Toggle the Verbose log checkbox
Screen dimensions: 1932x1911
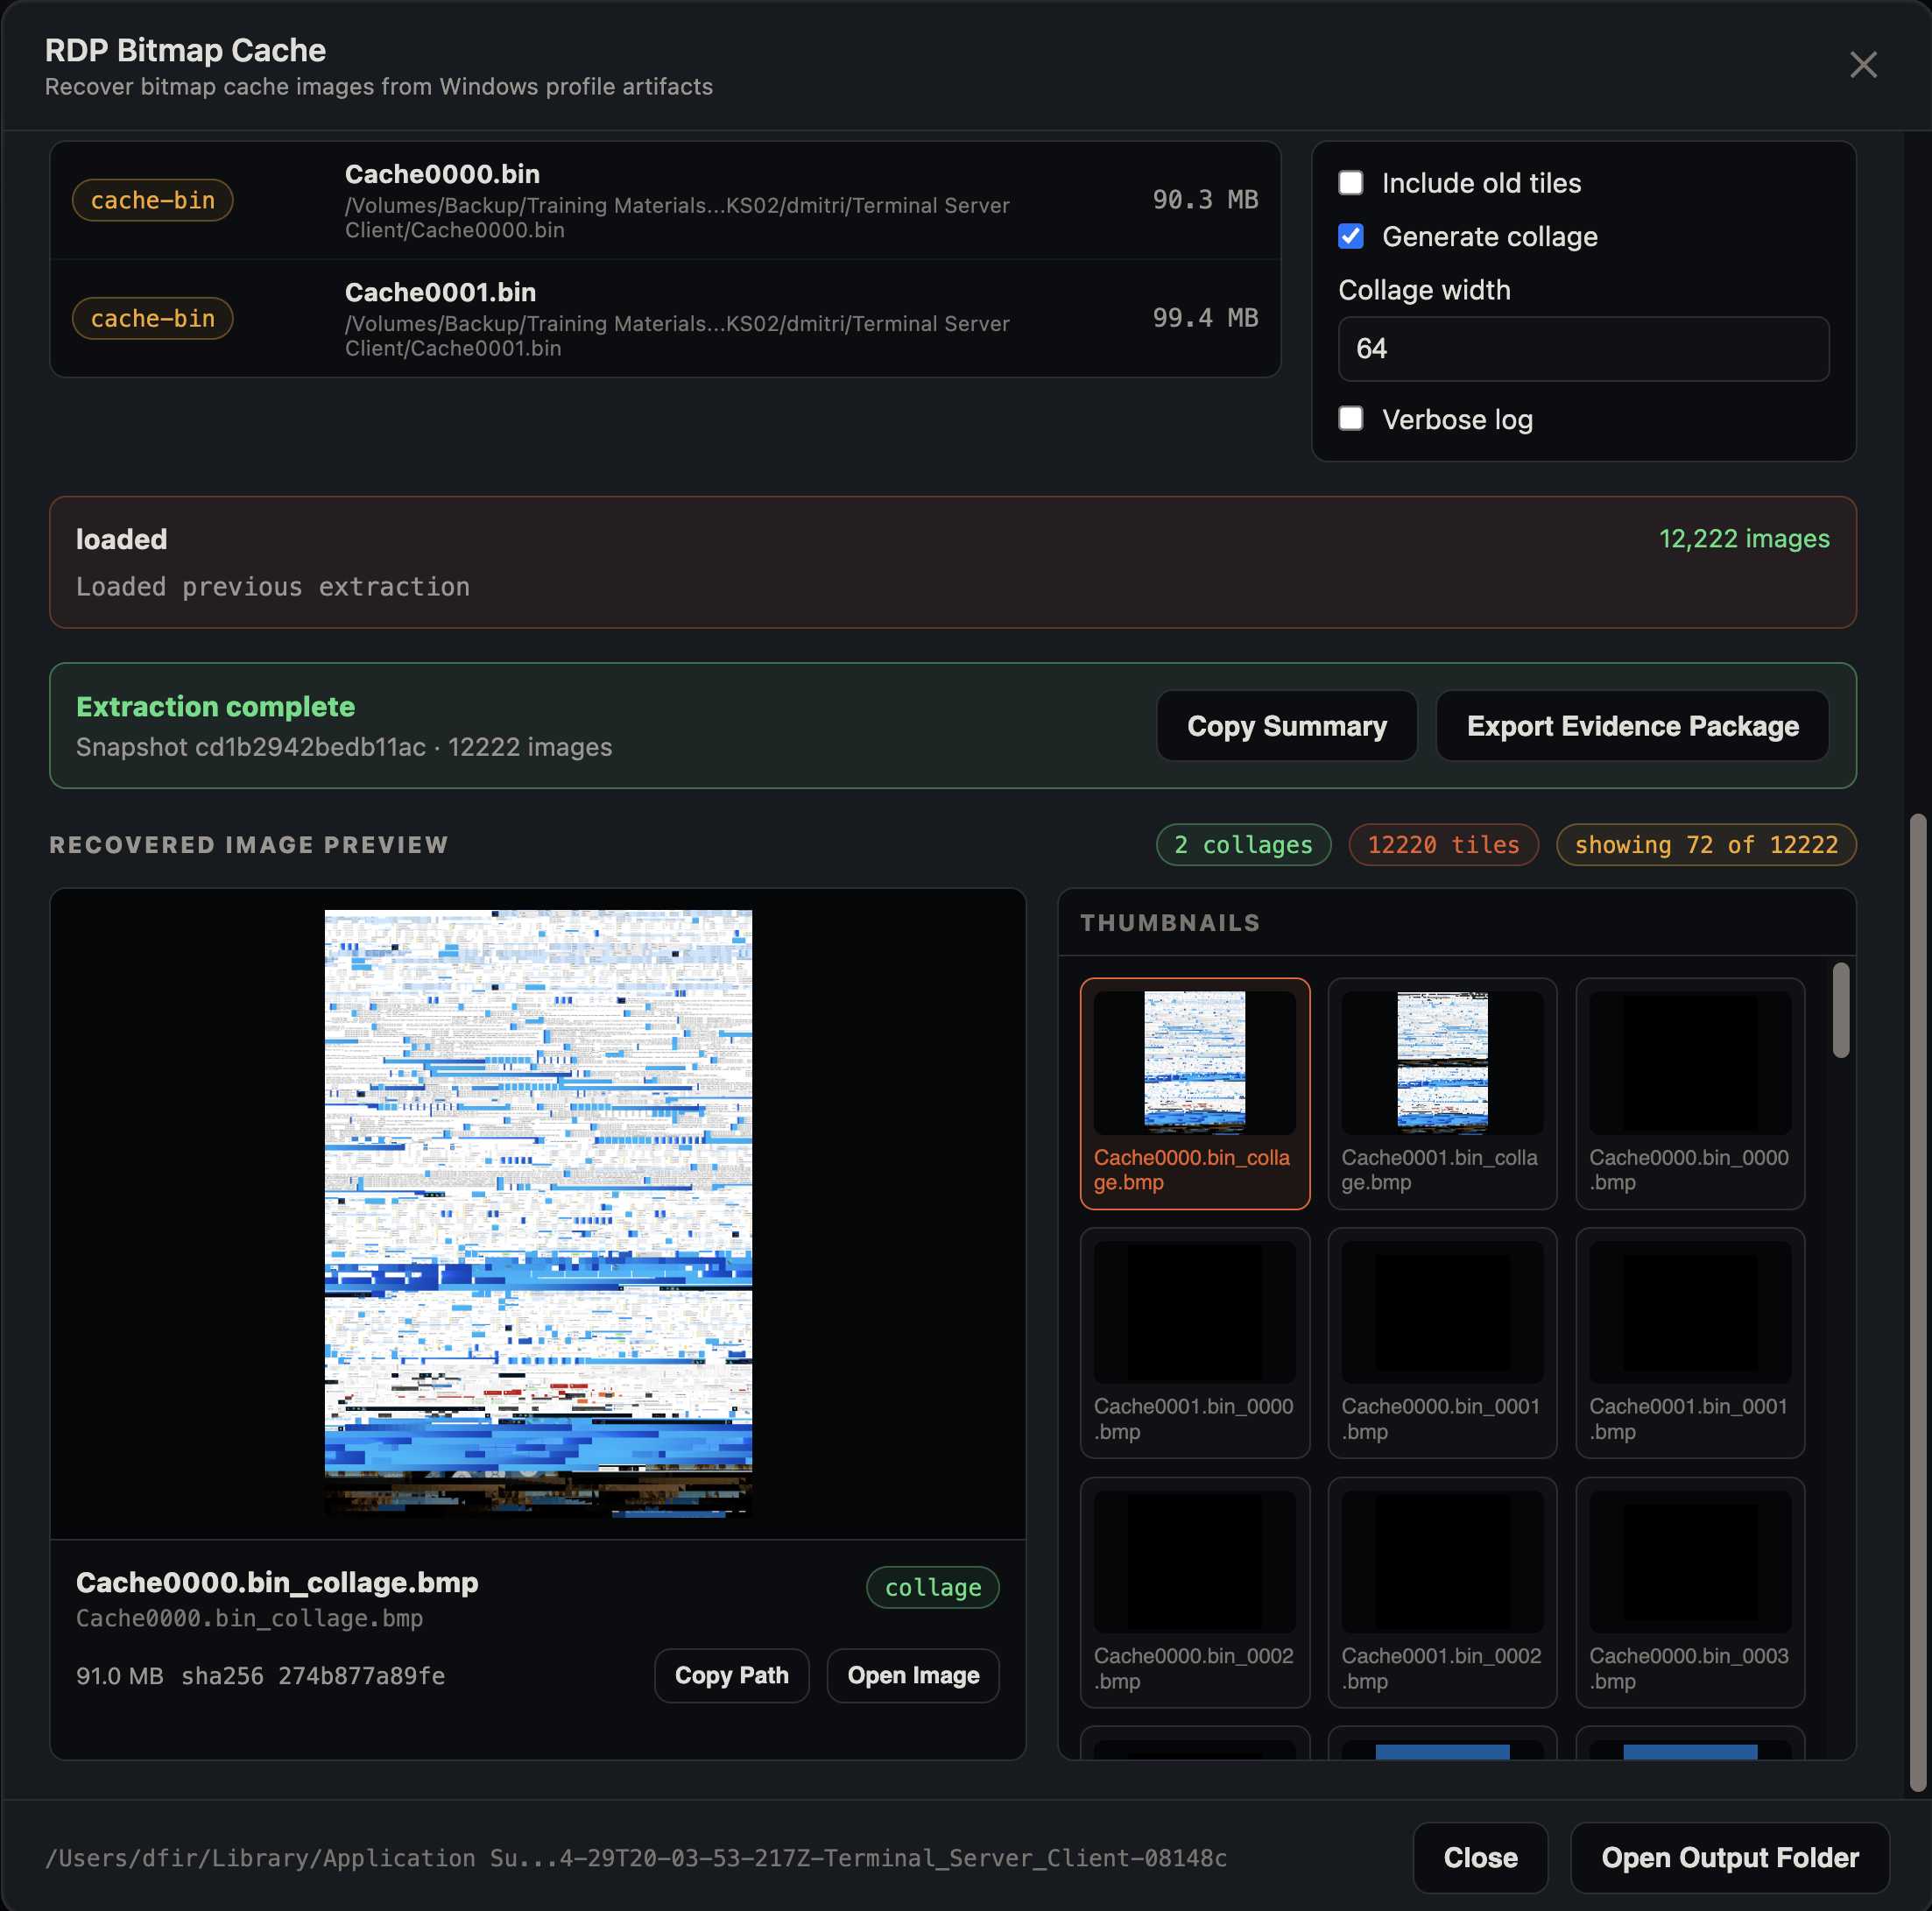(1350, 418)
